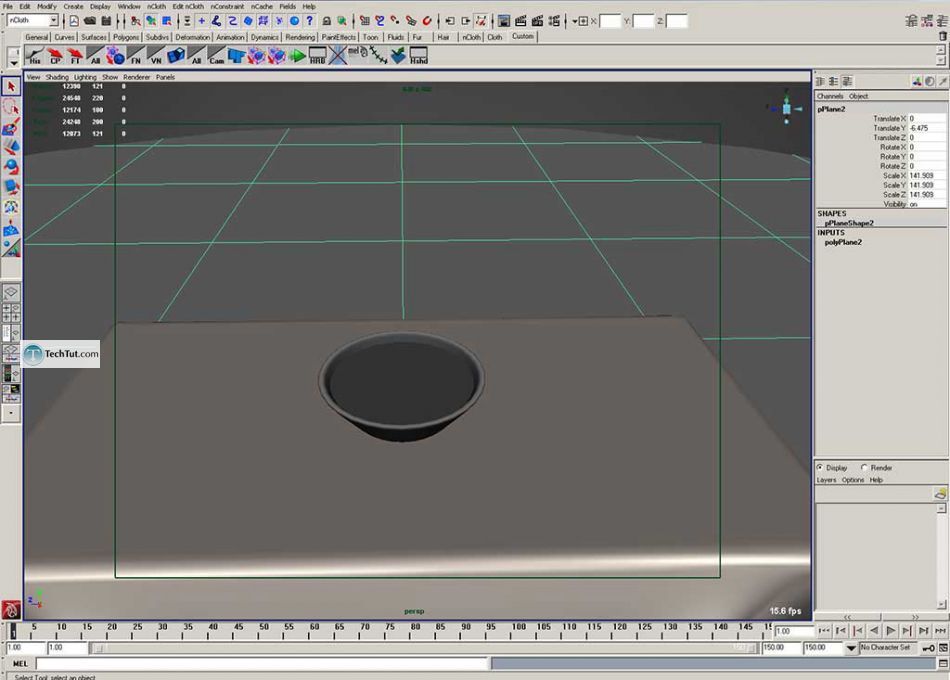This screenshot has width=950, height=680.
Task: Toggle the lock current selection icon
Action: click(x=327, y=21)
